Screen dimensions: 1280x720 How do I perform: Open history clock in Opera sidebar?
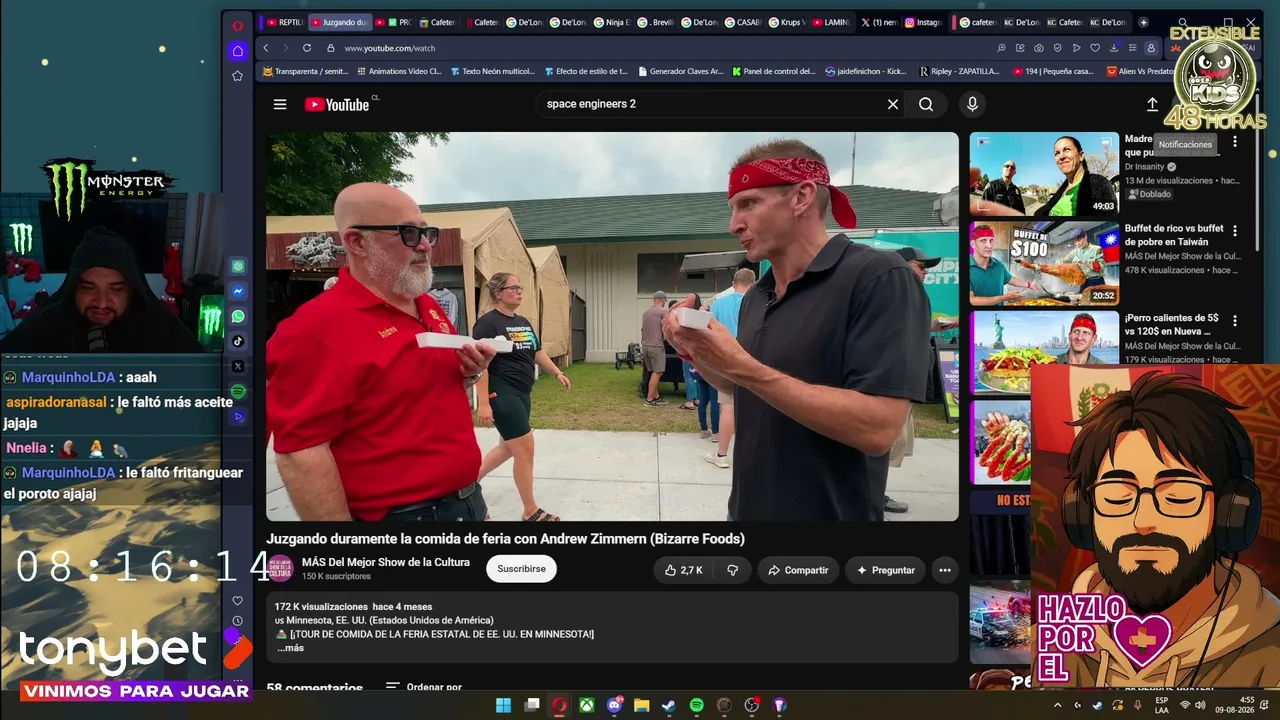237,621
